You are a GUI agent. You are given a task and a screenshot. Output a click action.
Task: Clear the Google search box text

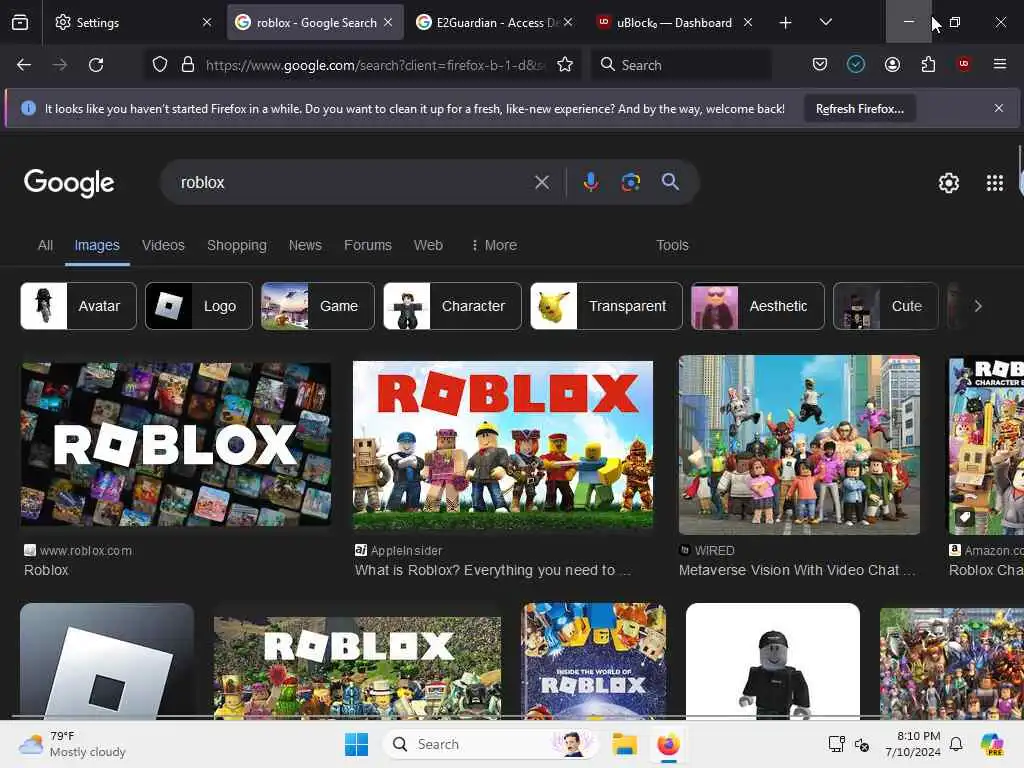coord(541,182)
